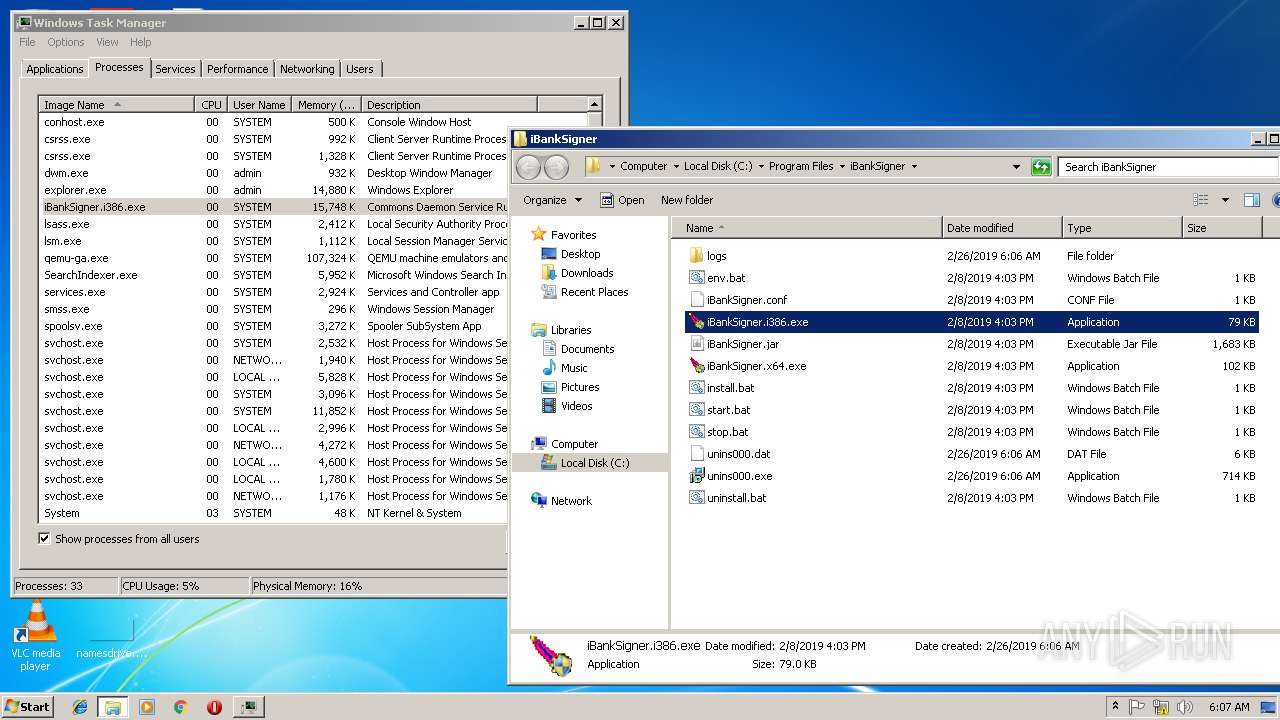Switch to the Networking tab
Viewport: 1280px width, 720px height.
point(307,69)
